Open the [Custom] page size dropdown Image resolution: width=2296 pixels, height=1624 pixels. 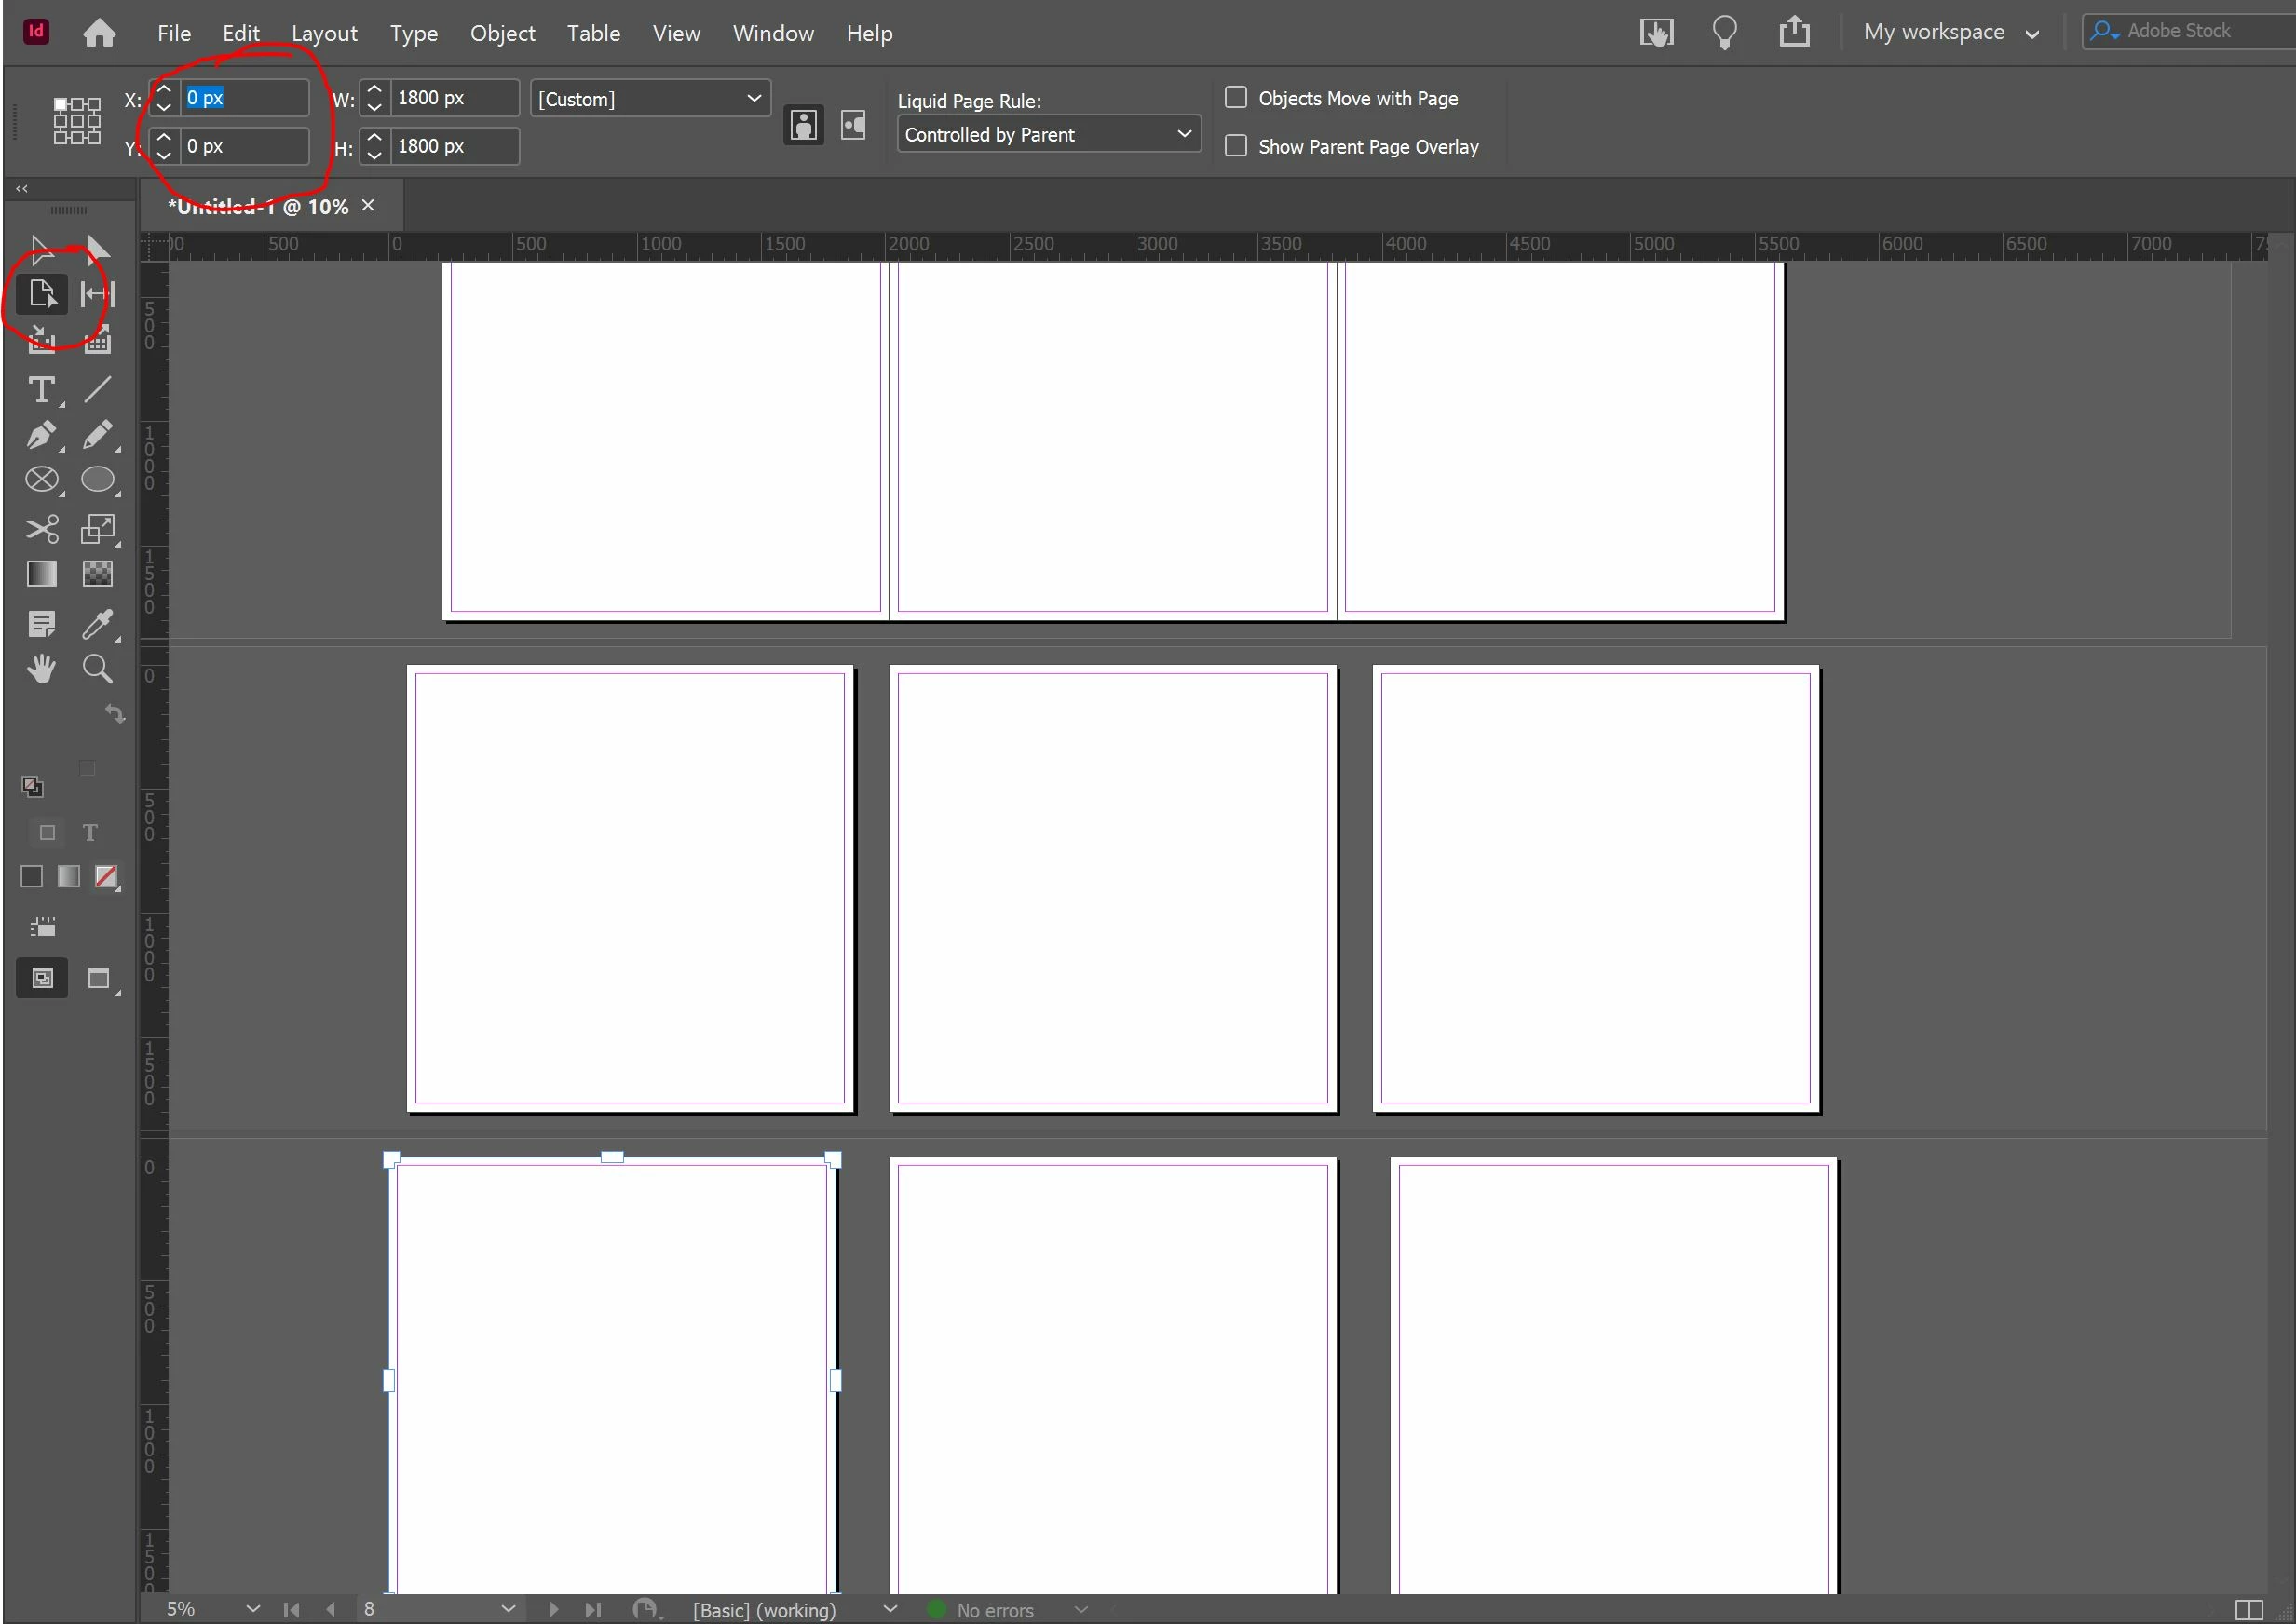[x=651, y=99]
